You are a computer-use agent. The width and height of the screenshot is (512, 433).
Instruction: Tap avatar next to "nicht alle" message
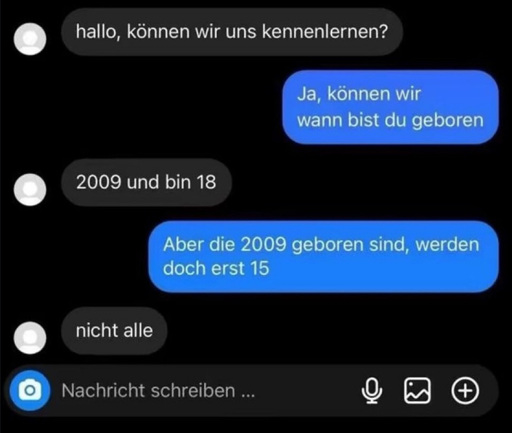30,338
